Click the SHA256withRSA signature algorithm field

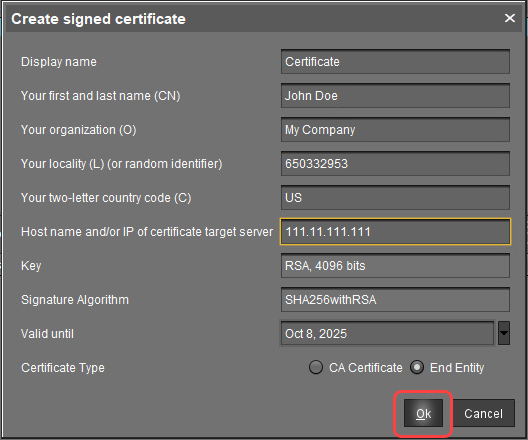(x=395, y=300)
